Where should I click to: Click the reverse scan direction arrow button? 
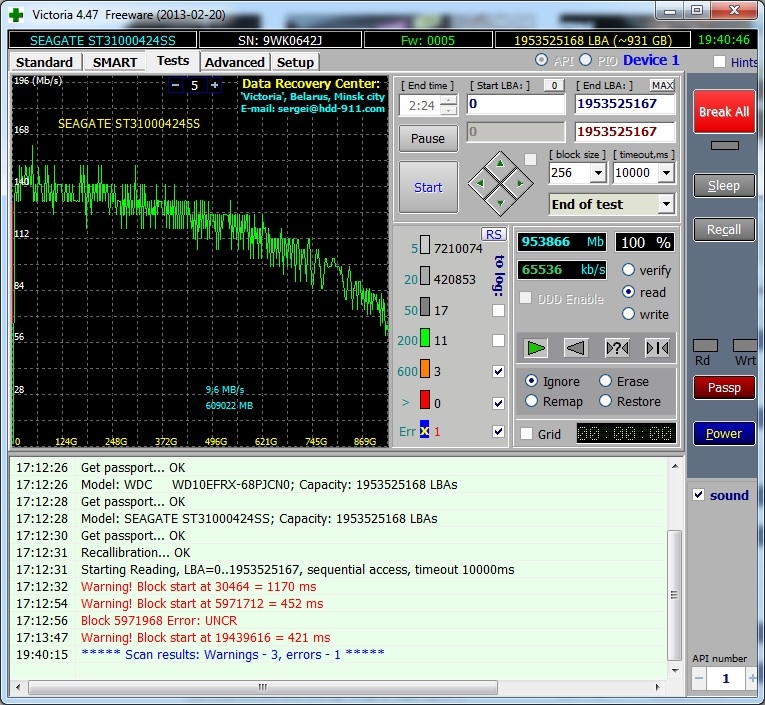[x=576, y=348]
